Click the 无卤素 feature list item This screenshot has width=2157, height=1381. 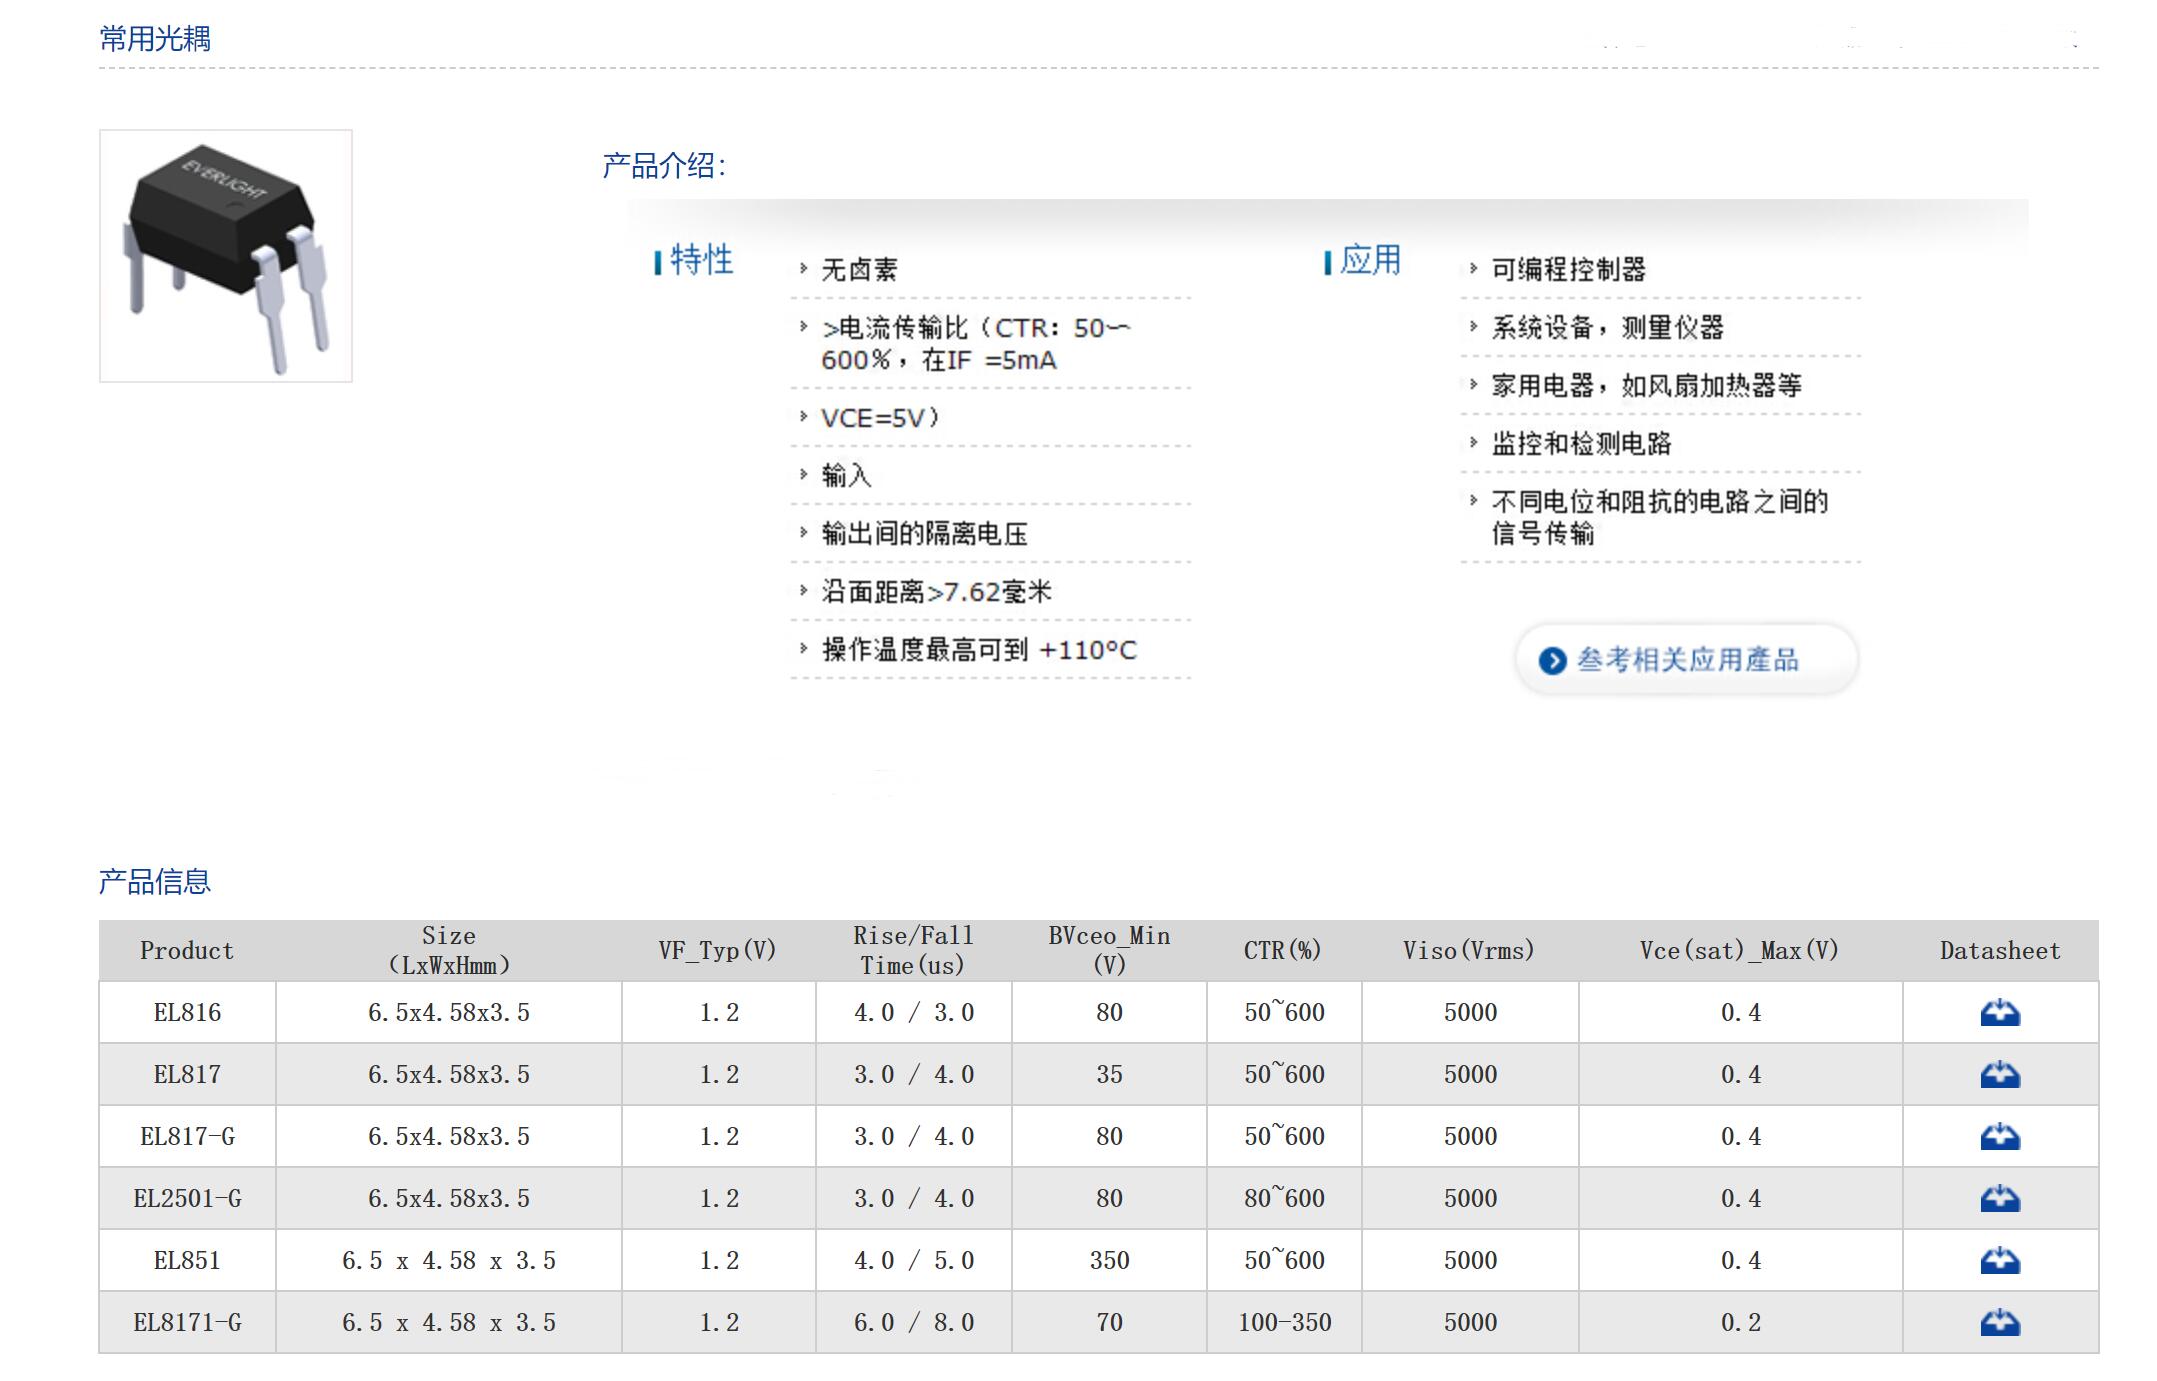click(x=859, y=270)
